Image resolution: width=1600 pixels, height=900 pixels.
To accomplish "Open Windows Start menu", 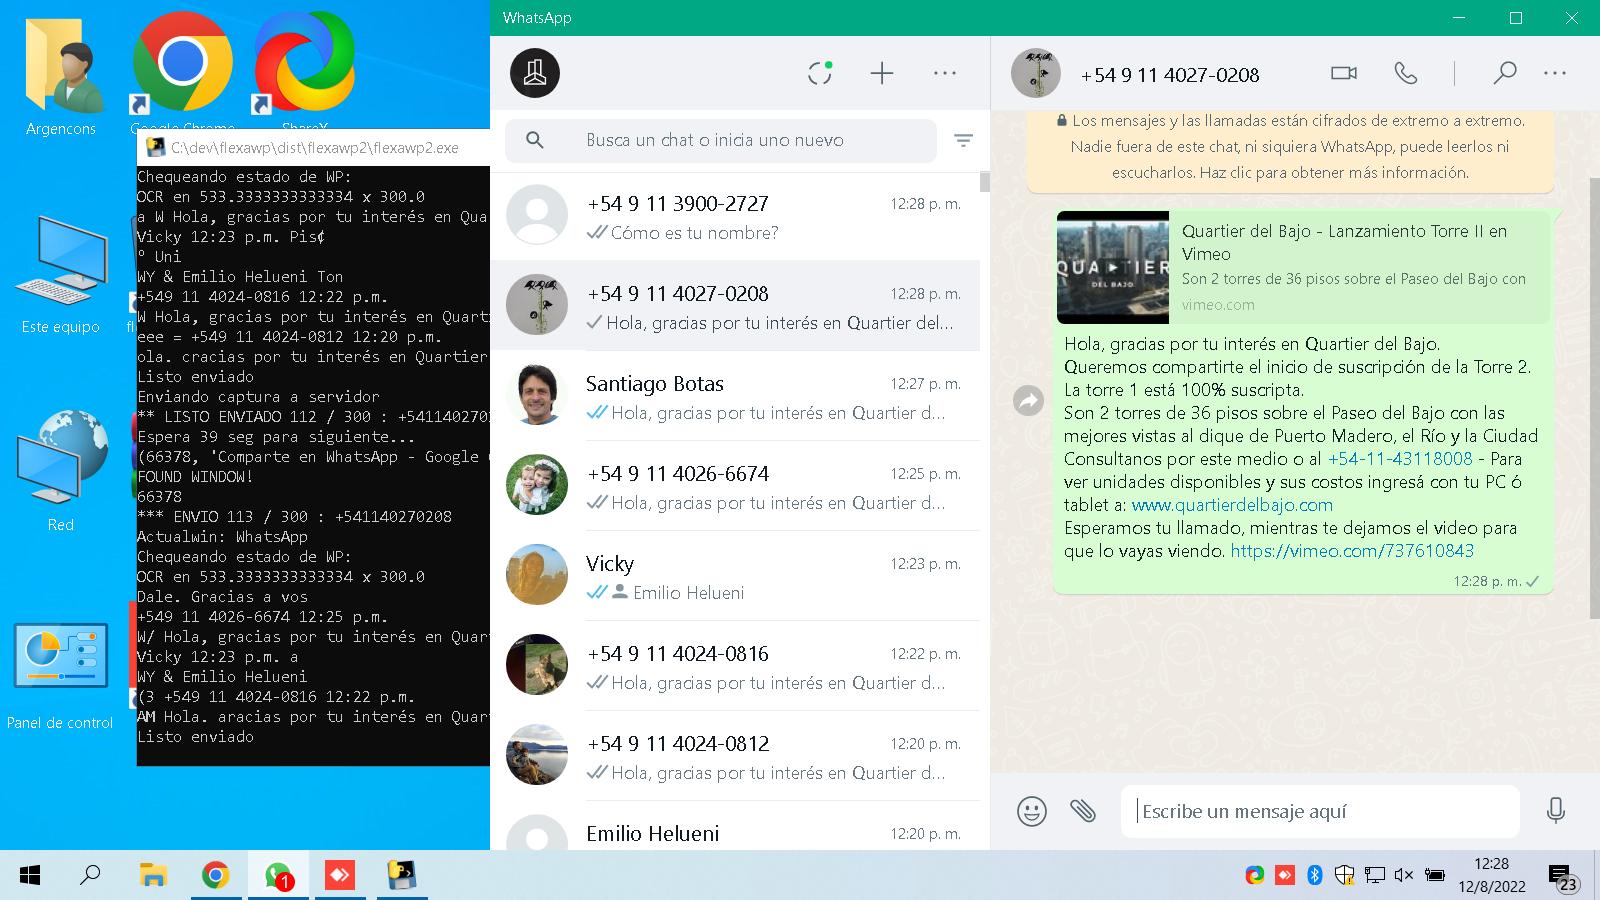I will click(x=30, y=876).
